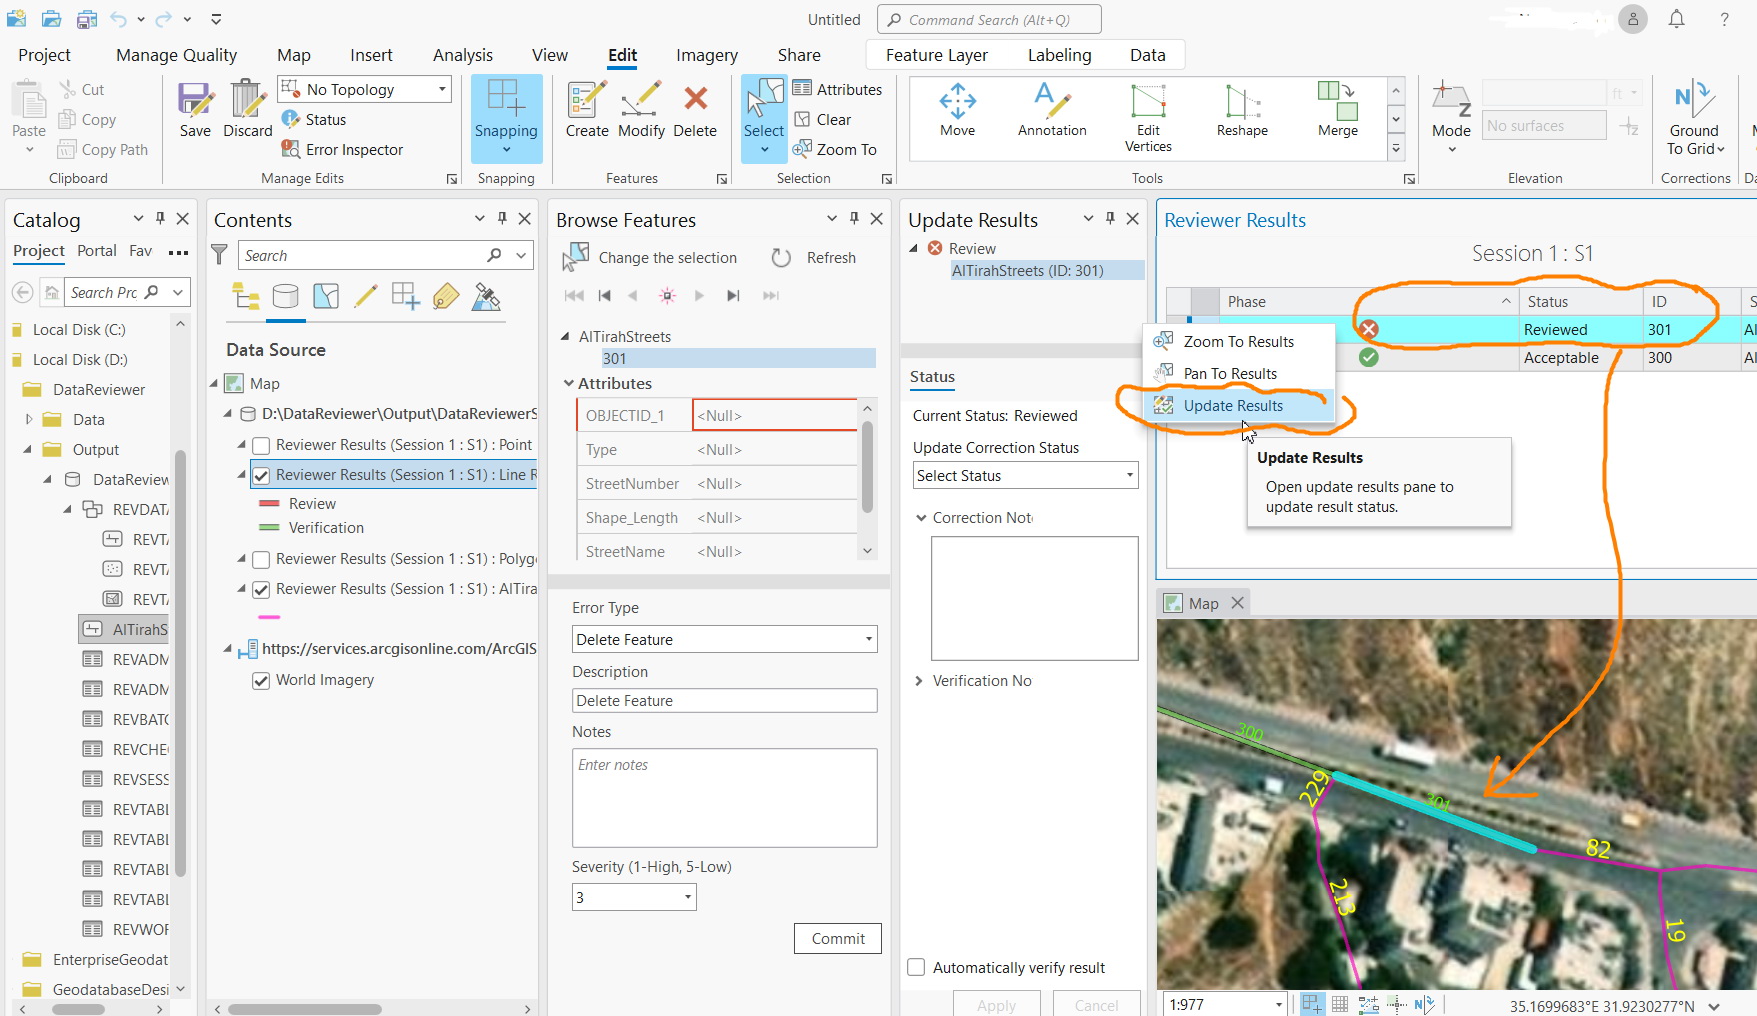The width and height of the screenshot is (1757, 1016).
Task: Open the Select Status dropdown
Action: tap(1023, 475)
